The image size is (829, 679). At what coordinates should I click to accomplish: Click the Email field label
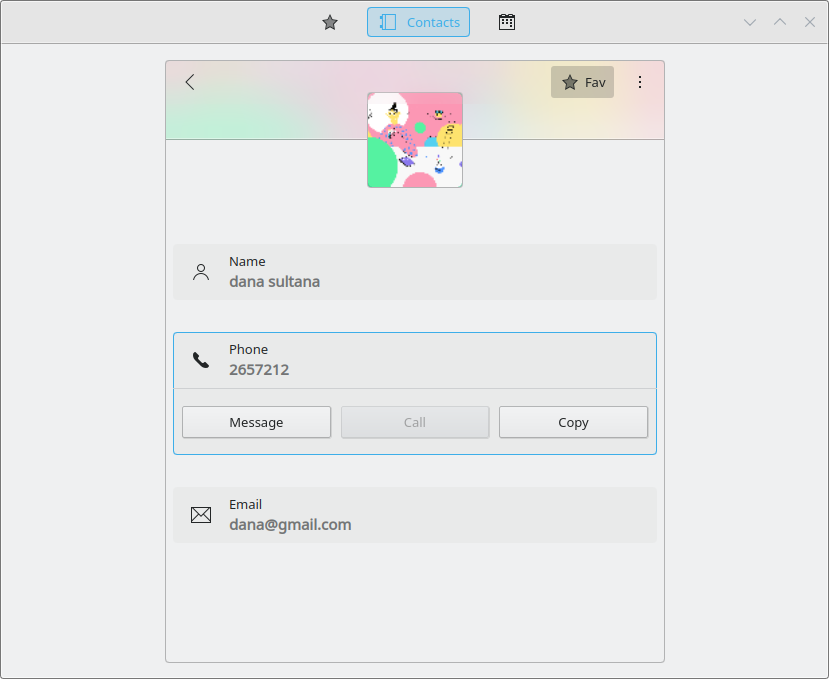click(245, 504)
